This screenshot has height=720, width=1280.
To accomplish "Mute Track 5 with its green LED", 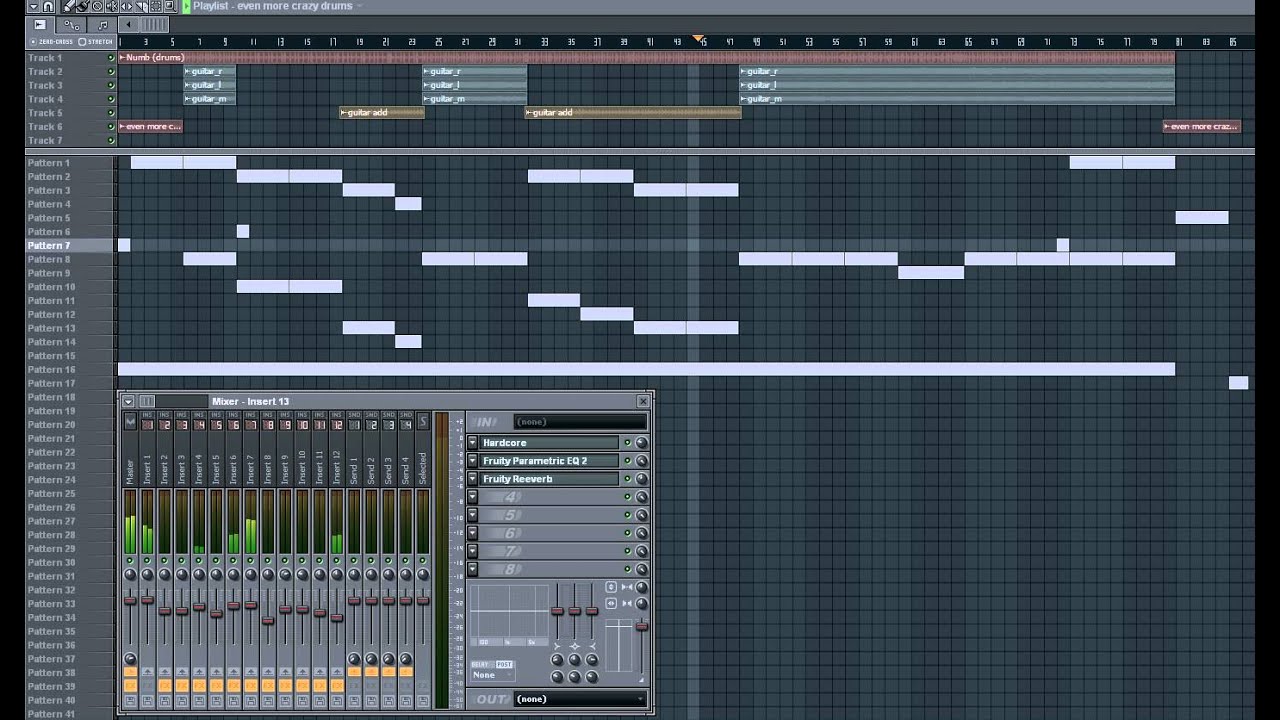I will (x=111, y=113).
